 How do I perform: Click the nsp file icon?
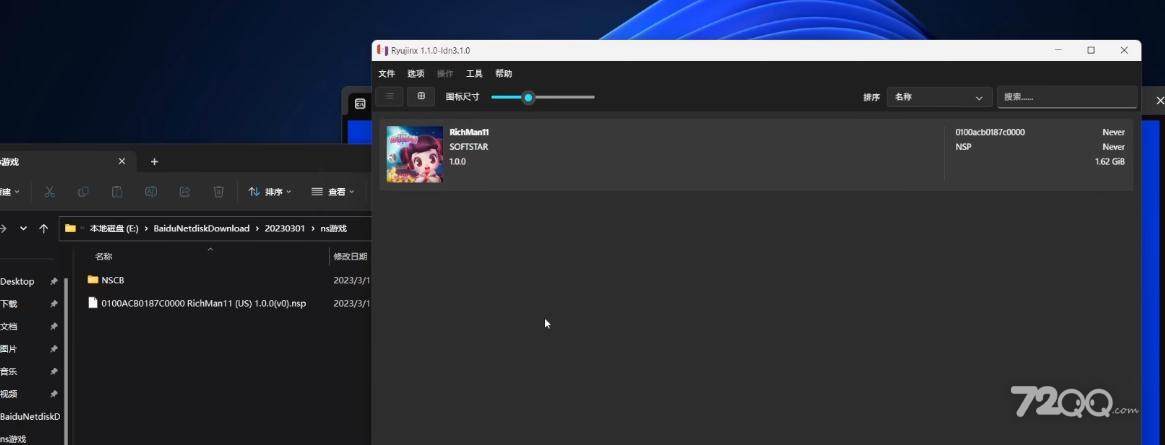[93, 302]
